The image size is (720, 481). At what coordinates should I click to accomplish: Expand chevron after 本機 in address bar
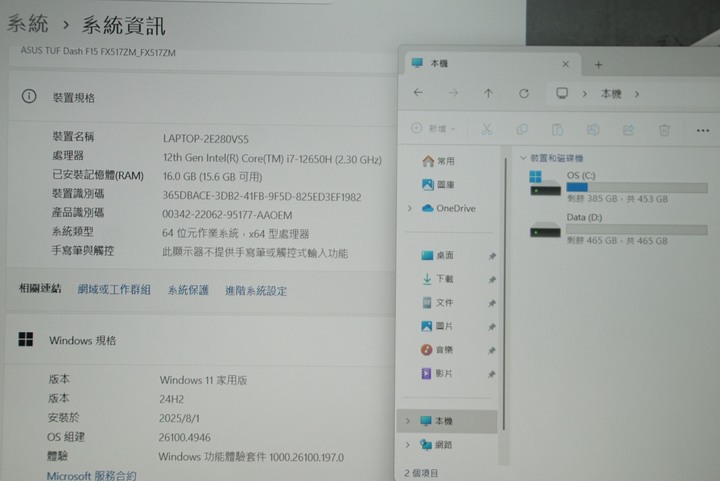coord(637,94)
